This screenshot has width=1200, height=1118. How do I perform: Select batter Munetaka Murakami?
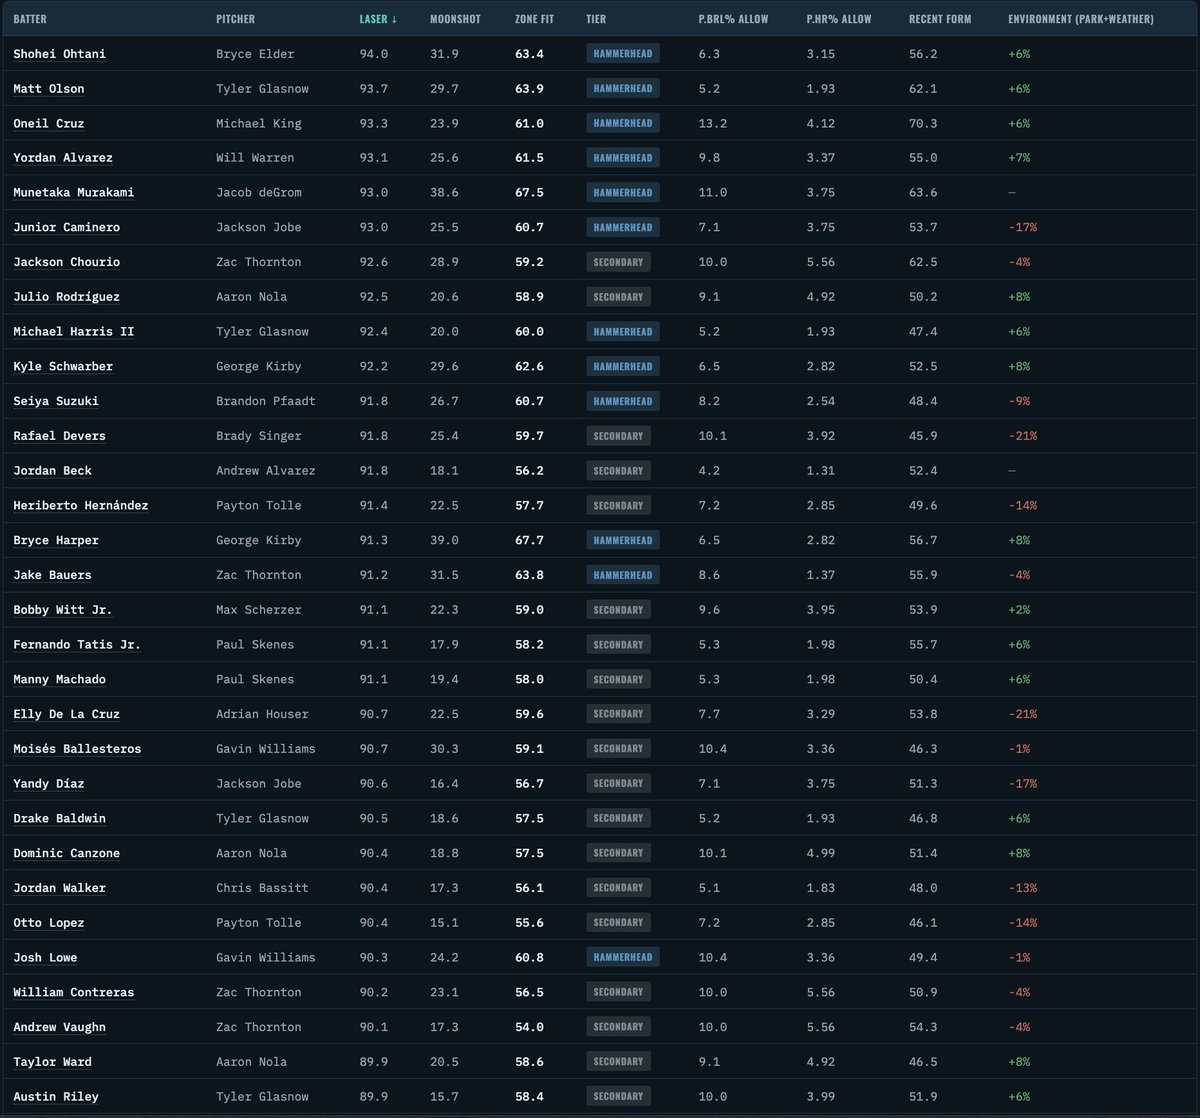[73, 193]
